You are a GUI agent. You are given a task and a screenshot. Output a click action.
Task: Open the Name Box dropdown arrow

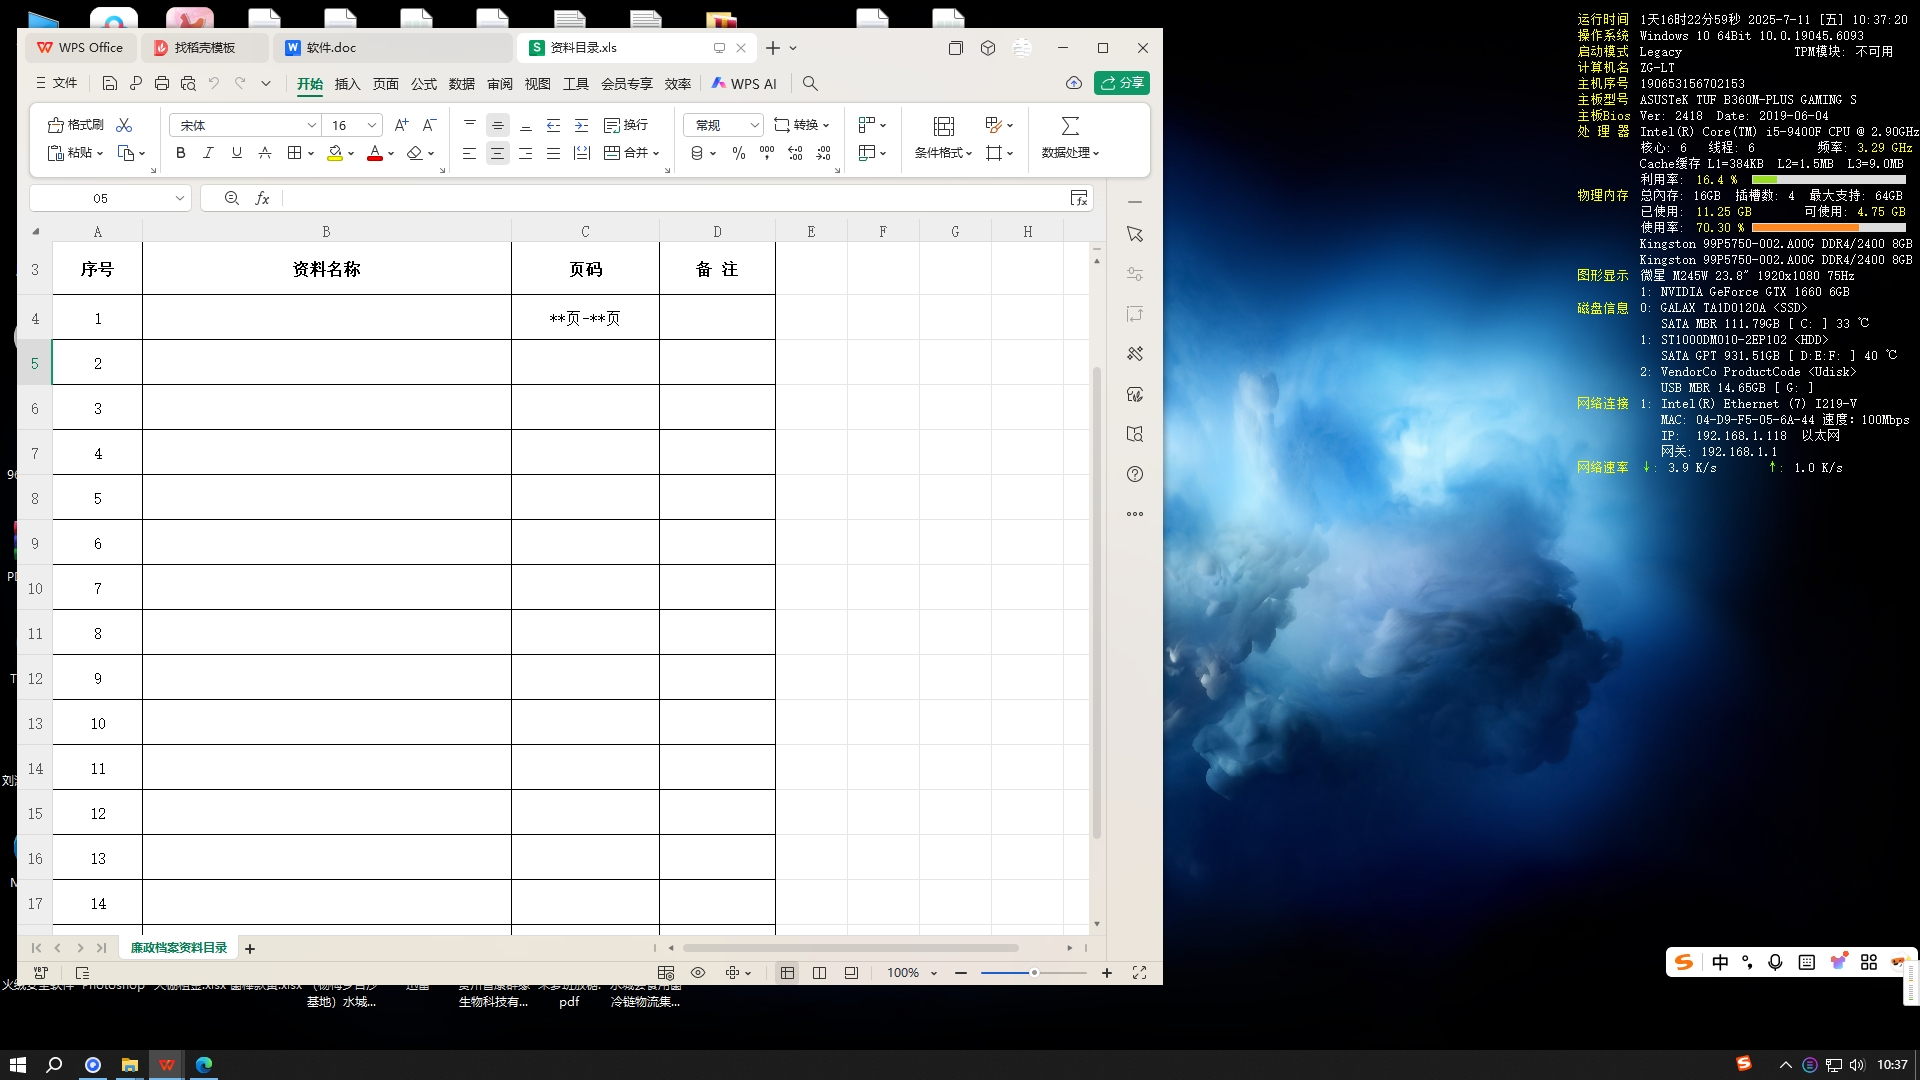tap(180, 198)
